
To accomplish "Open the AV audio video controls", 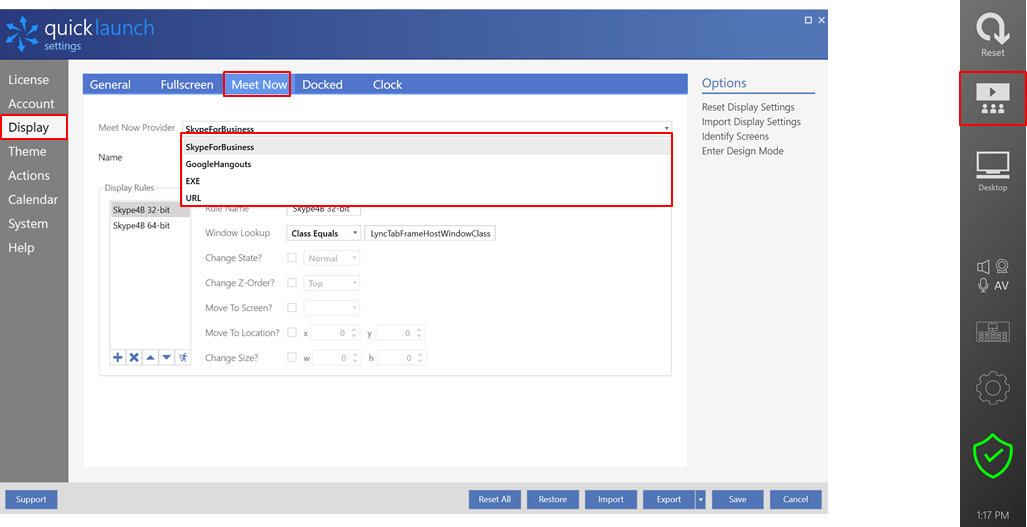I will tap(992, 276).
